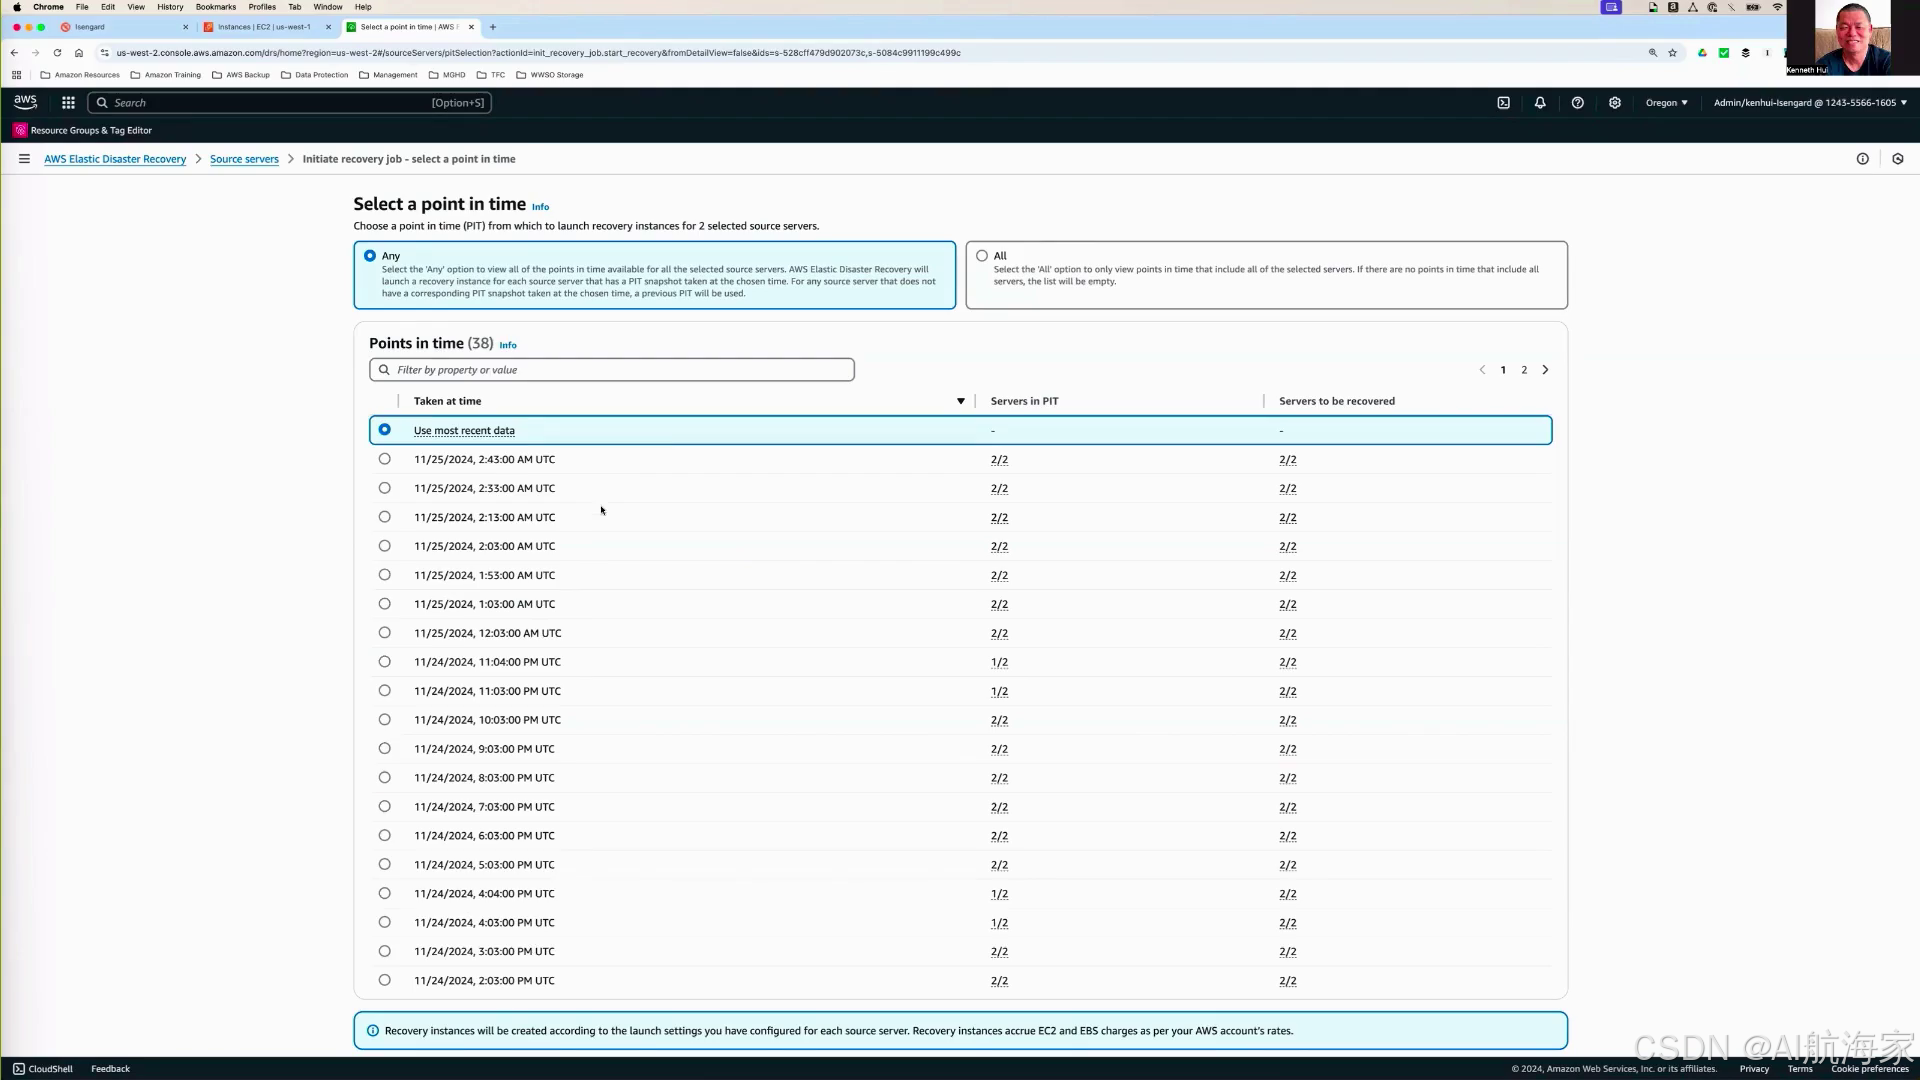Open Cookie preferences in the footer
1920x1080 pixels.
pyautogui.click(x=1869, y=1069)
